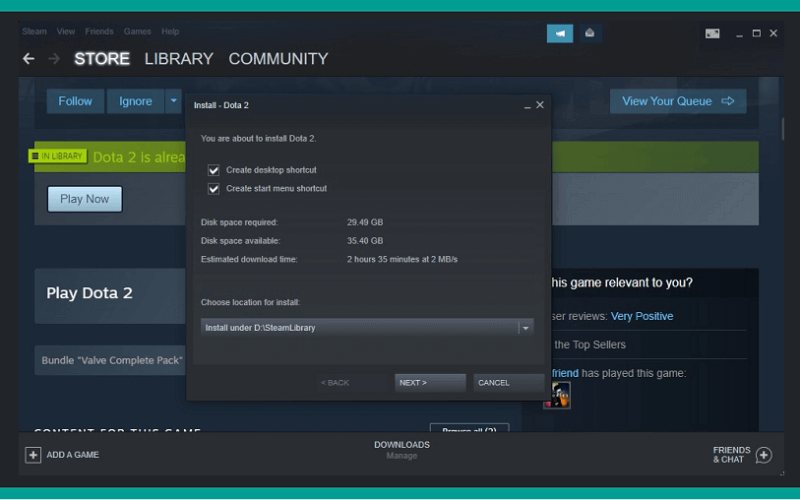The image size is (800, 500).
Task: Go back with the left arrow
Action: [29, 59]
